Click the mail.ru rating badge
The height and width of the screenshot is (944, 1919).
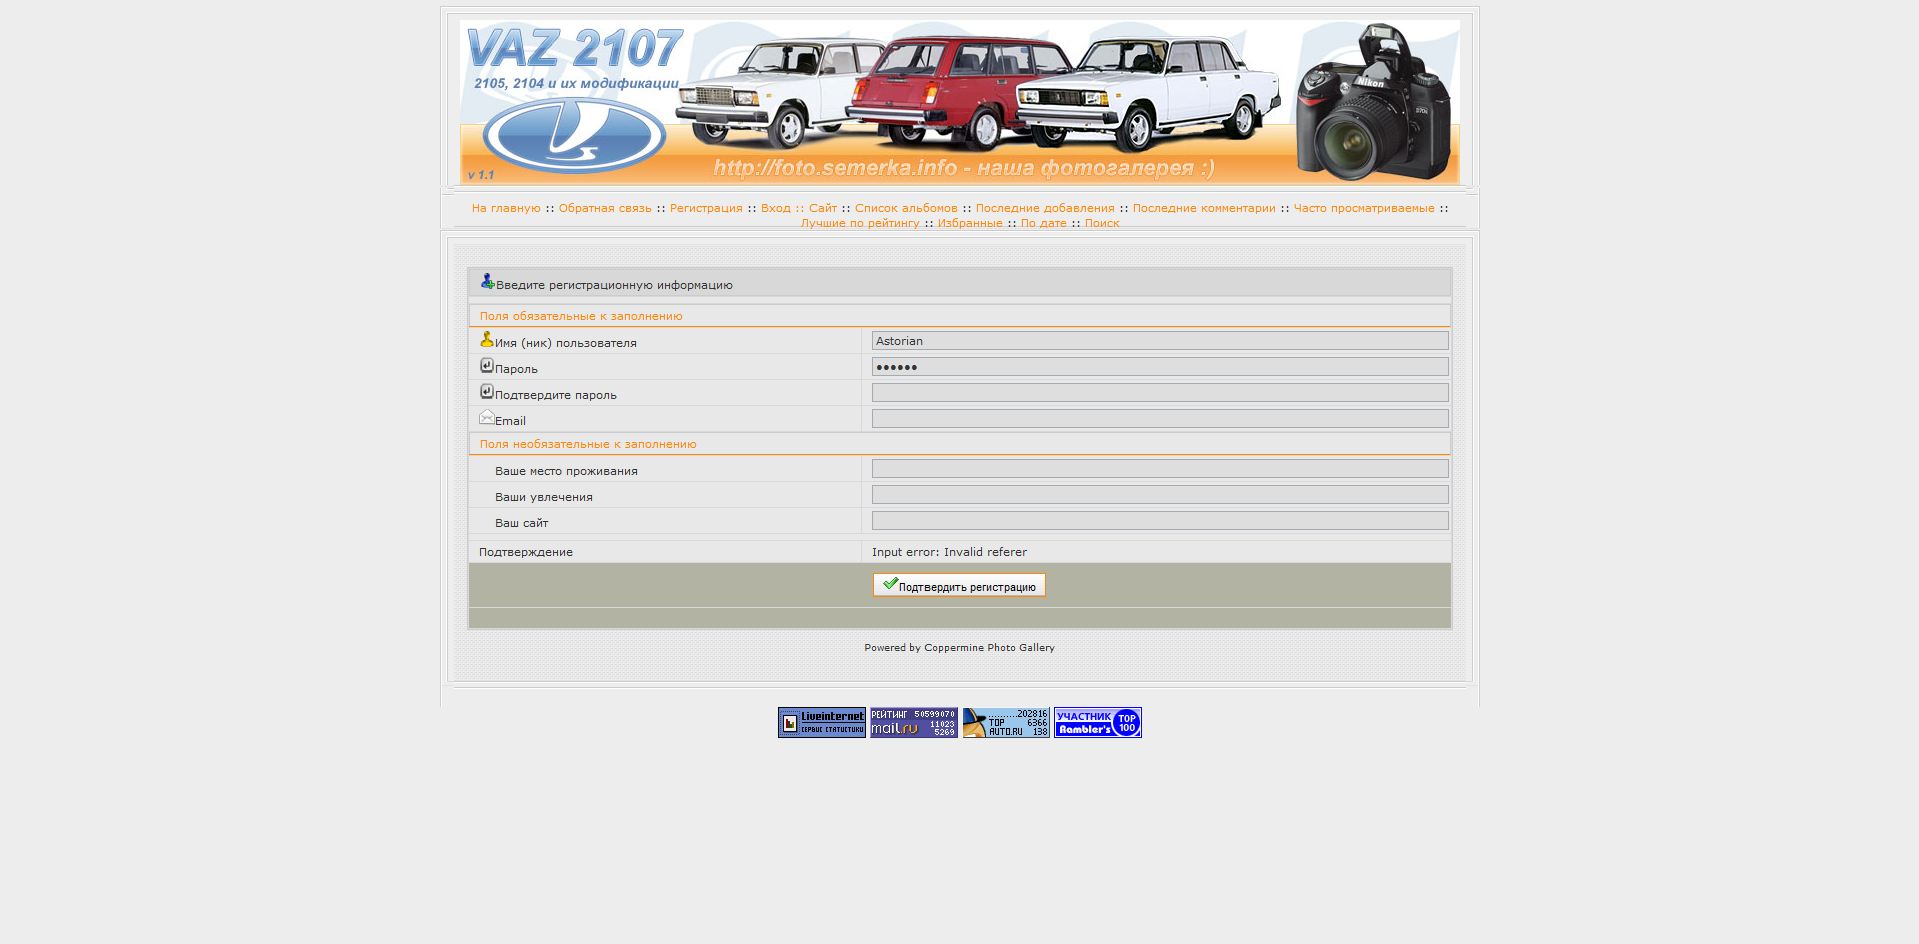tap(913, 722)
